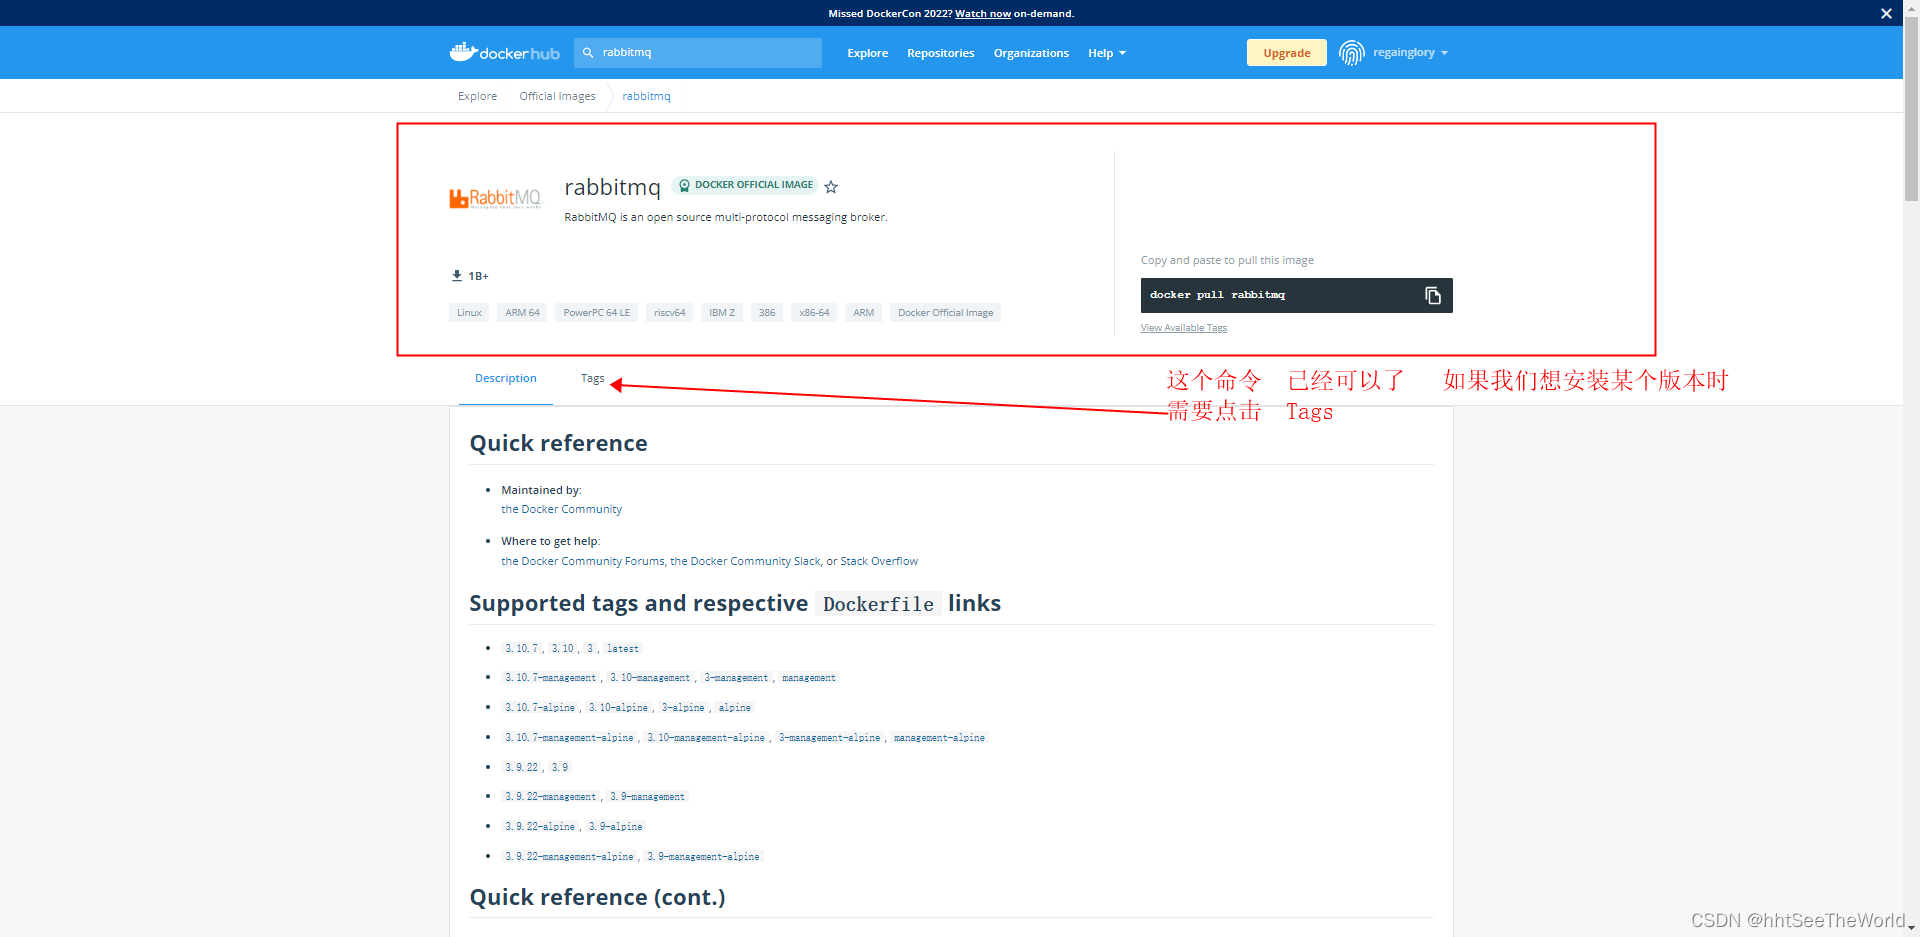The height and width of the screenshot is (937, 1920).
Task: Click the 3.10.7 tag link
Action: click(521, 649)
